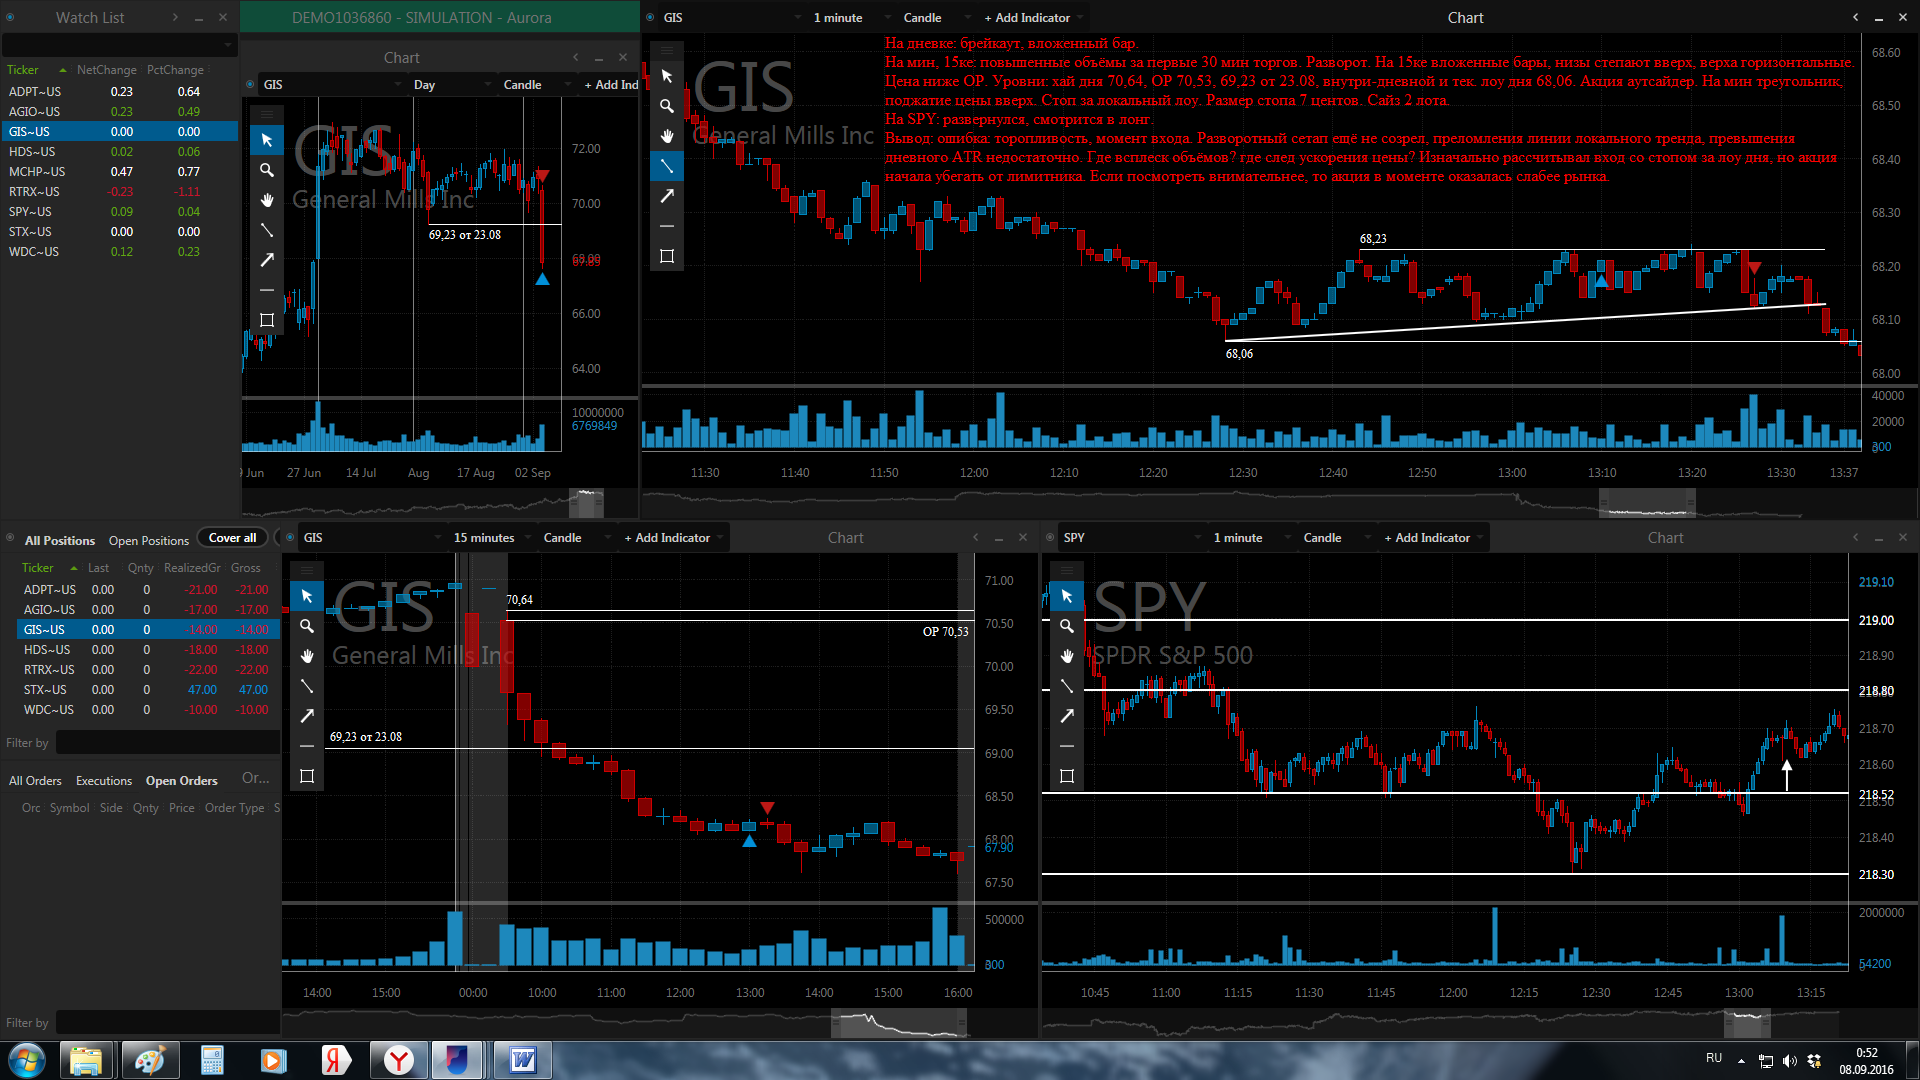Select the horizontal line tool in the day chart

[267, 290]
